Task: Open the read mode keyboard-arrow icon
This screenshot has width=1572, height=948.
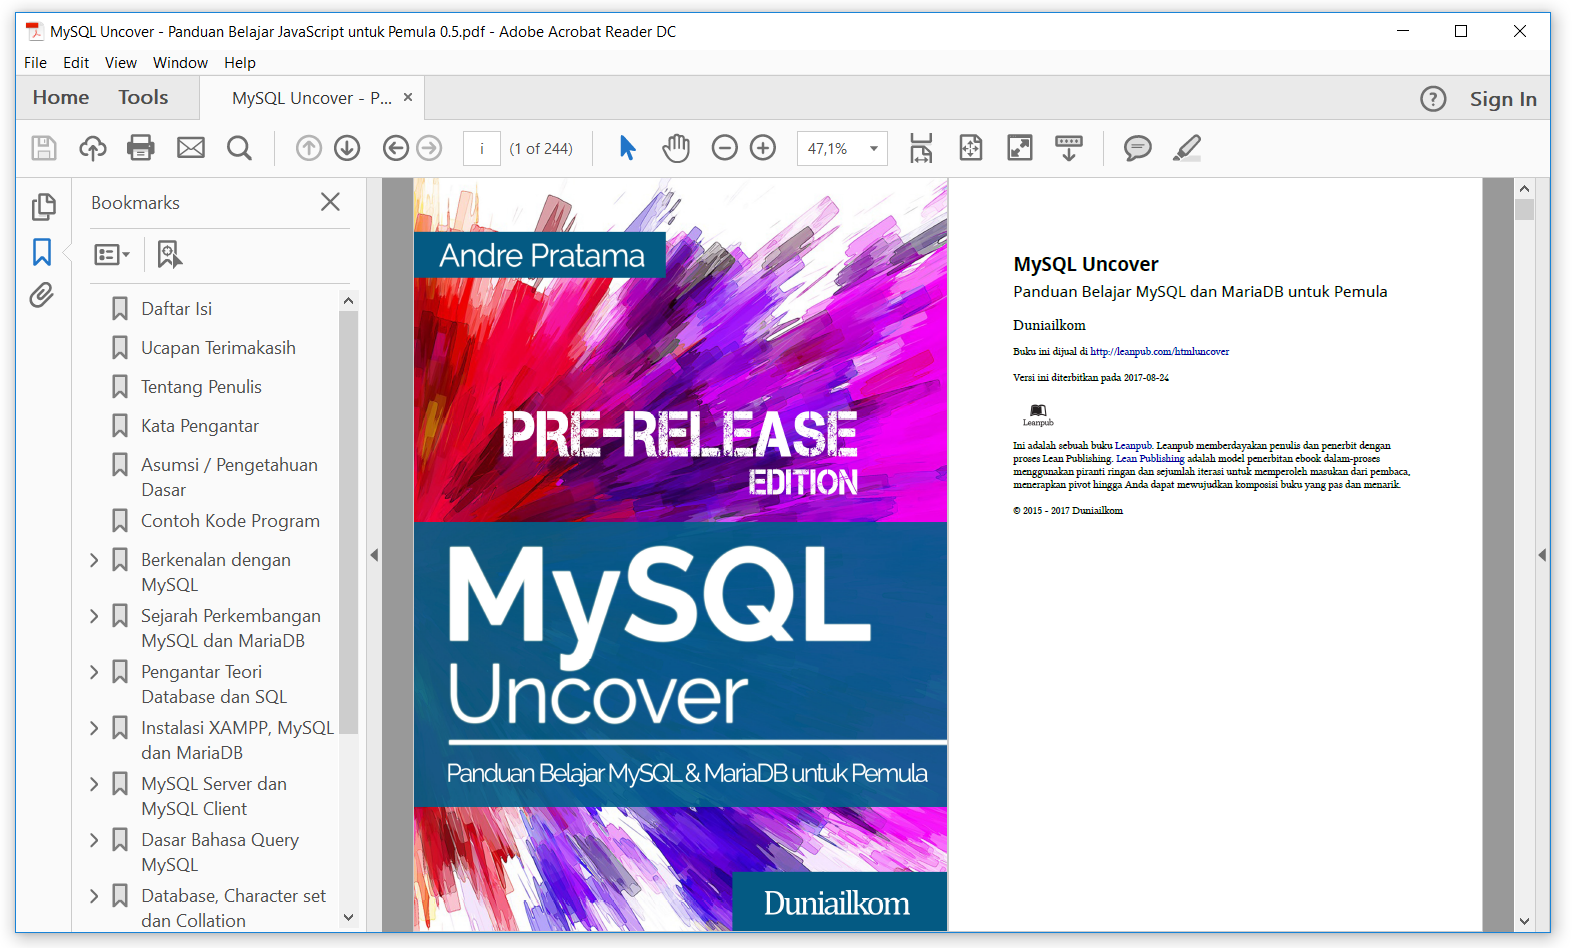Action: tap(1069, 148)
